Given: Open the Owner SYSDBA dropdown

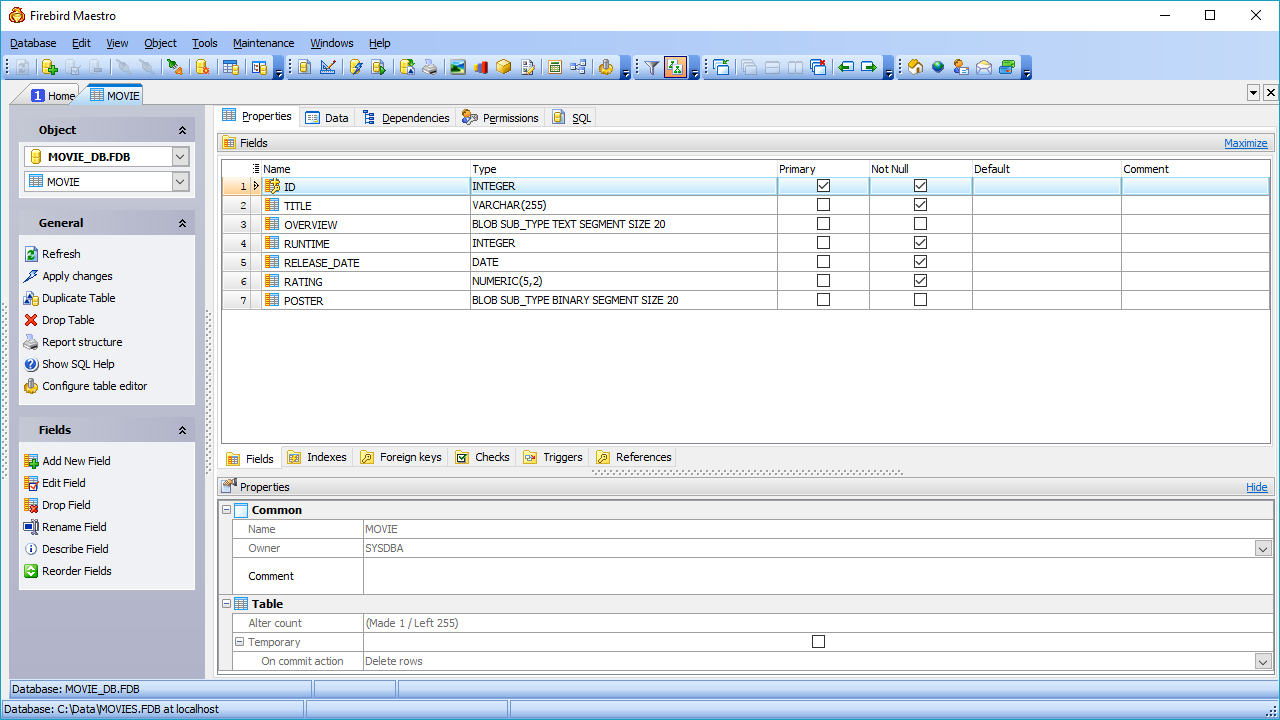Looking at the screenshot, I should point(1263,548).
